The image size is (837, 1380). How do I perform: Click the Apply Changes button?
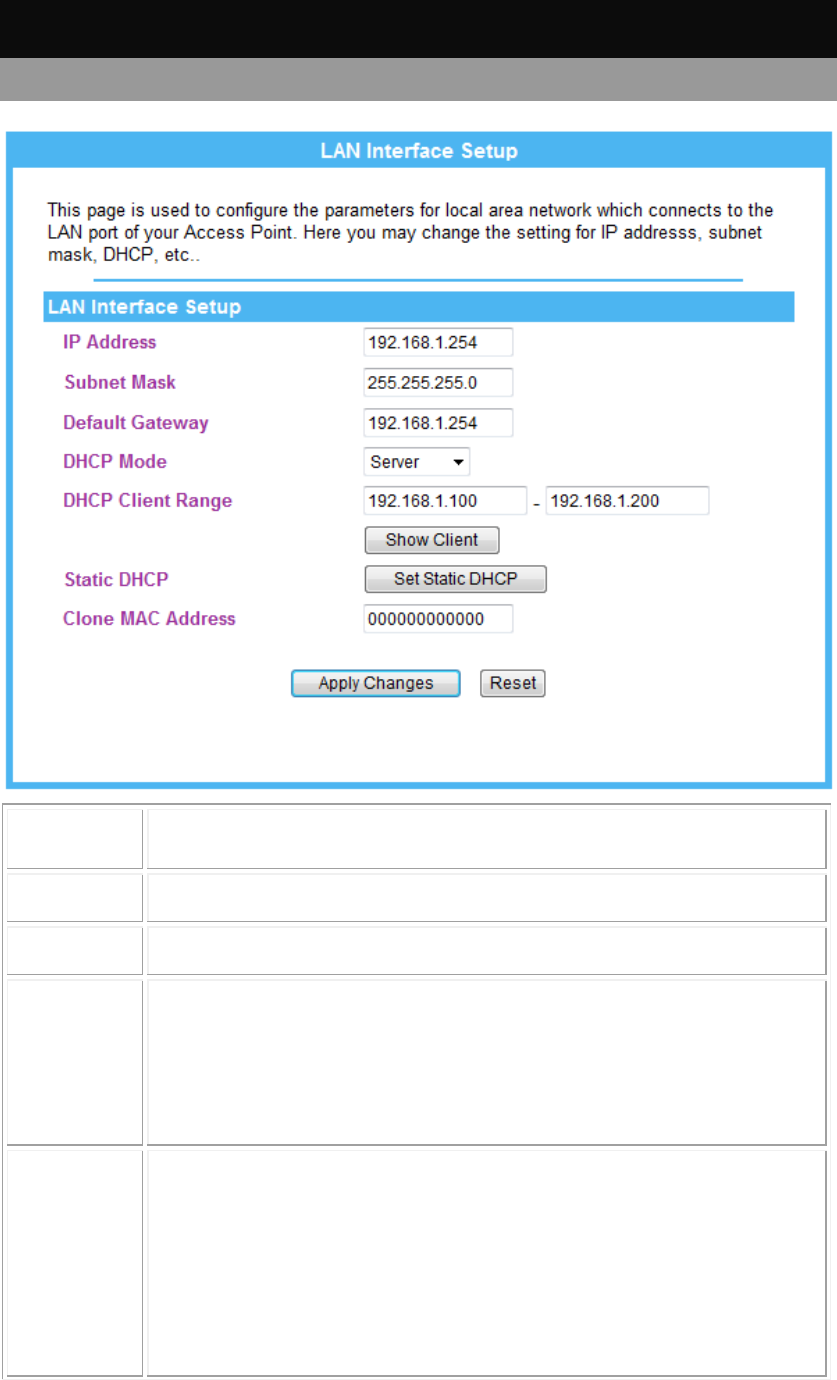pos(376,684)
